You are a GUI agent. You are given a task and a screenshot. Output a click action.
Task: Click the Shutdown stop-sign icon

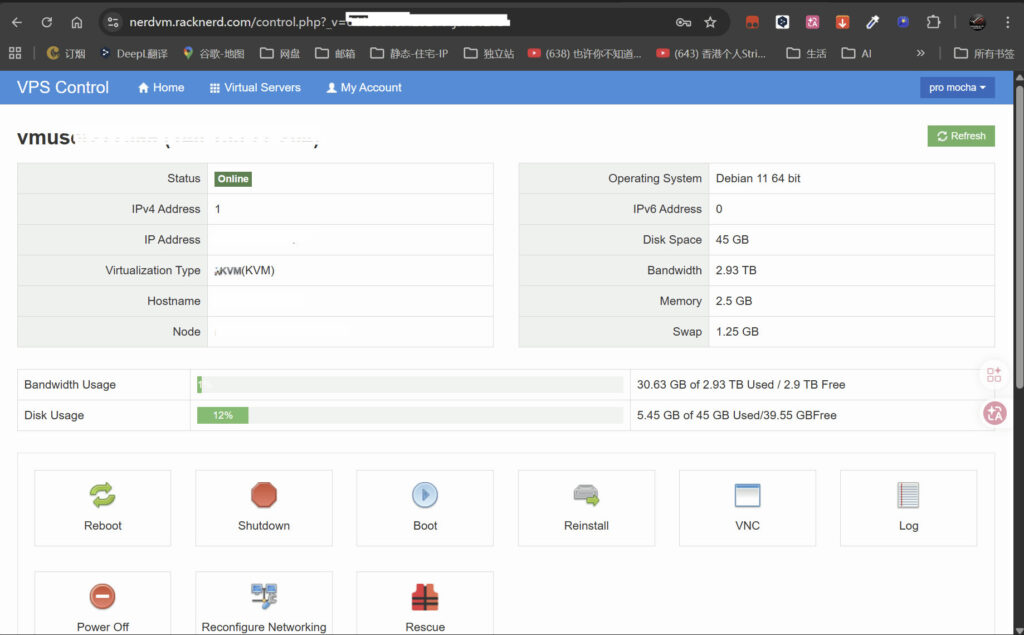[x=264, y=495]
